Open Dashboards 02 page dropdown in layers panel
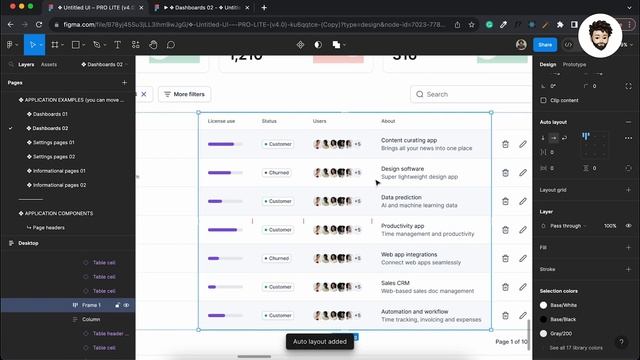Screen dimensions: 640x360 [104, 64]
